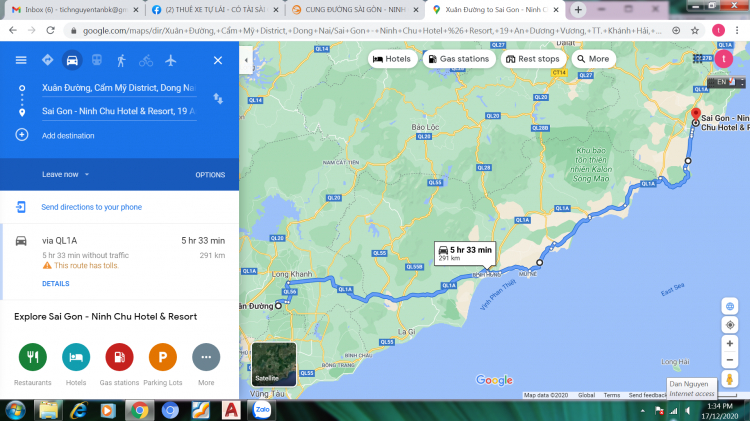
Task: Open File Explorer from taskbar
Action: coord(48,410)
